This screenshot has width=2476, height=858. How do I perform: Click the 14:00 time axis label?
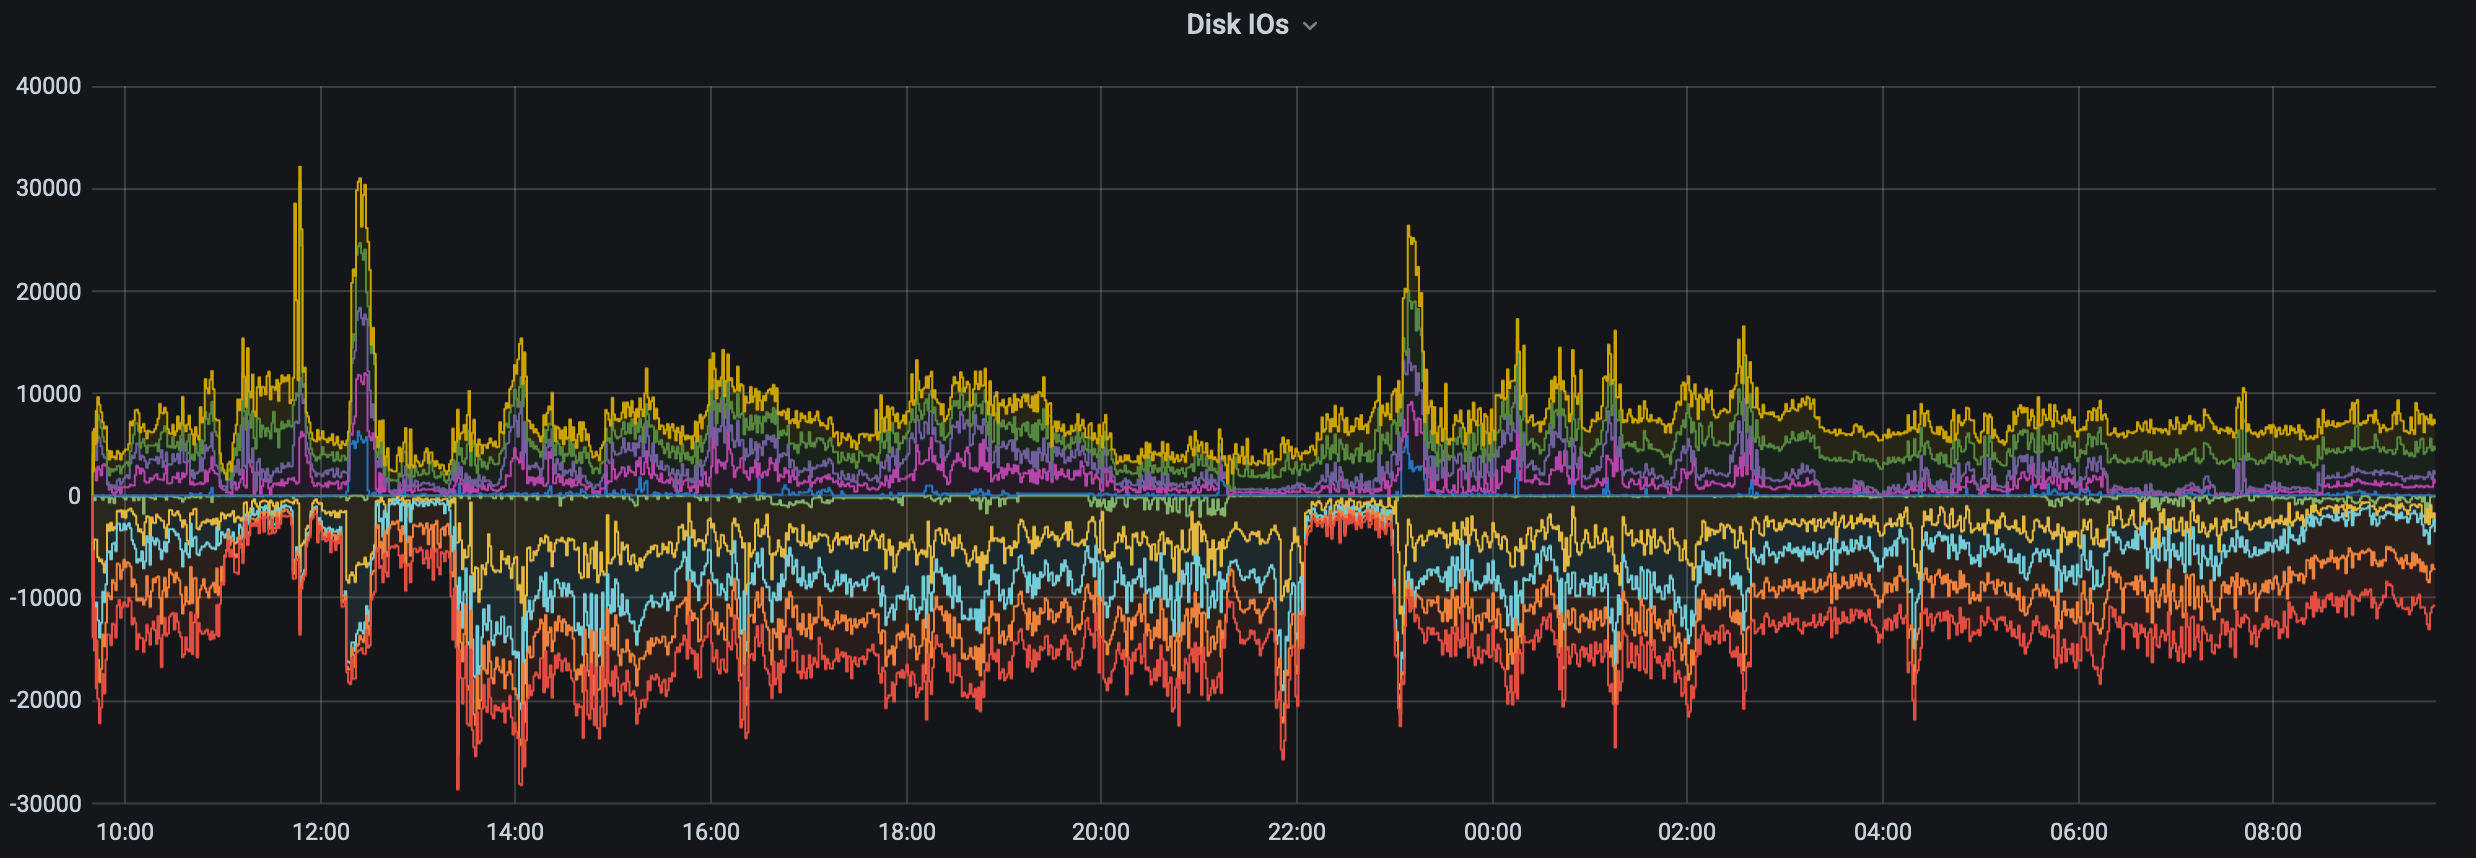[515, 832]
